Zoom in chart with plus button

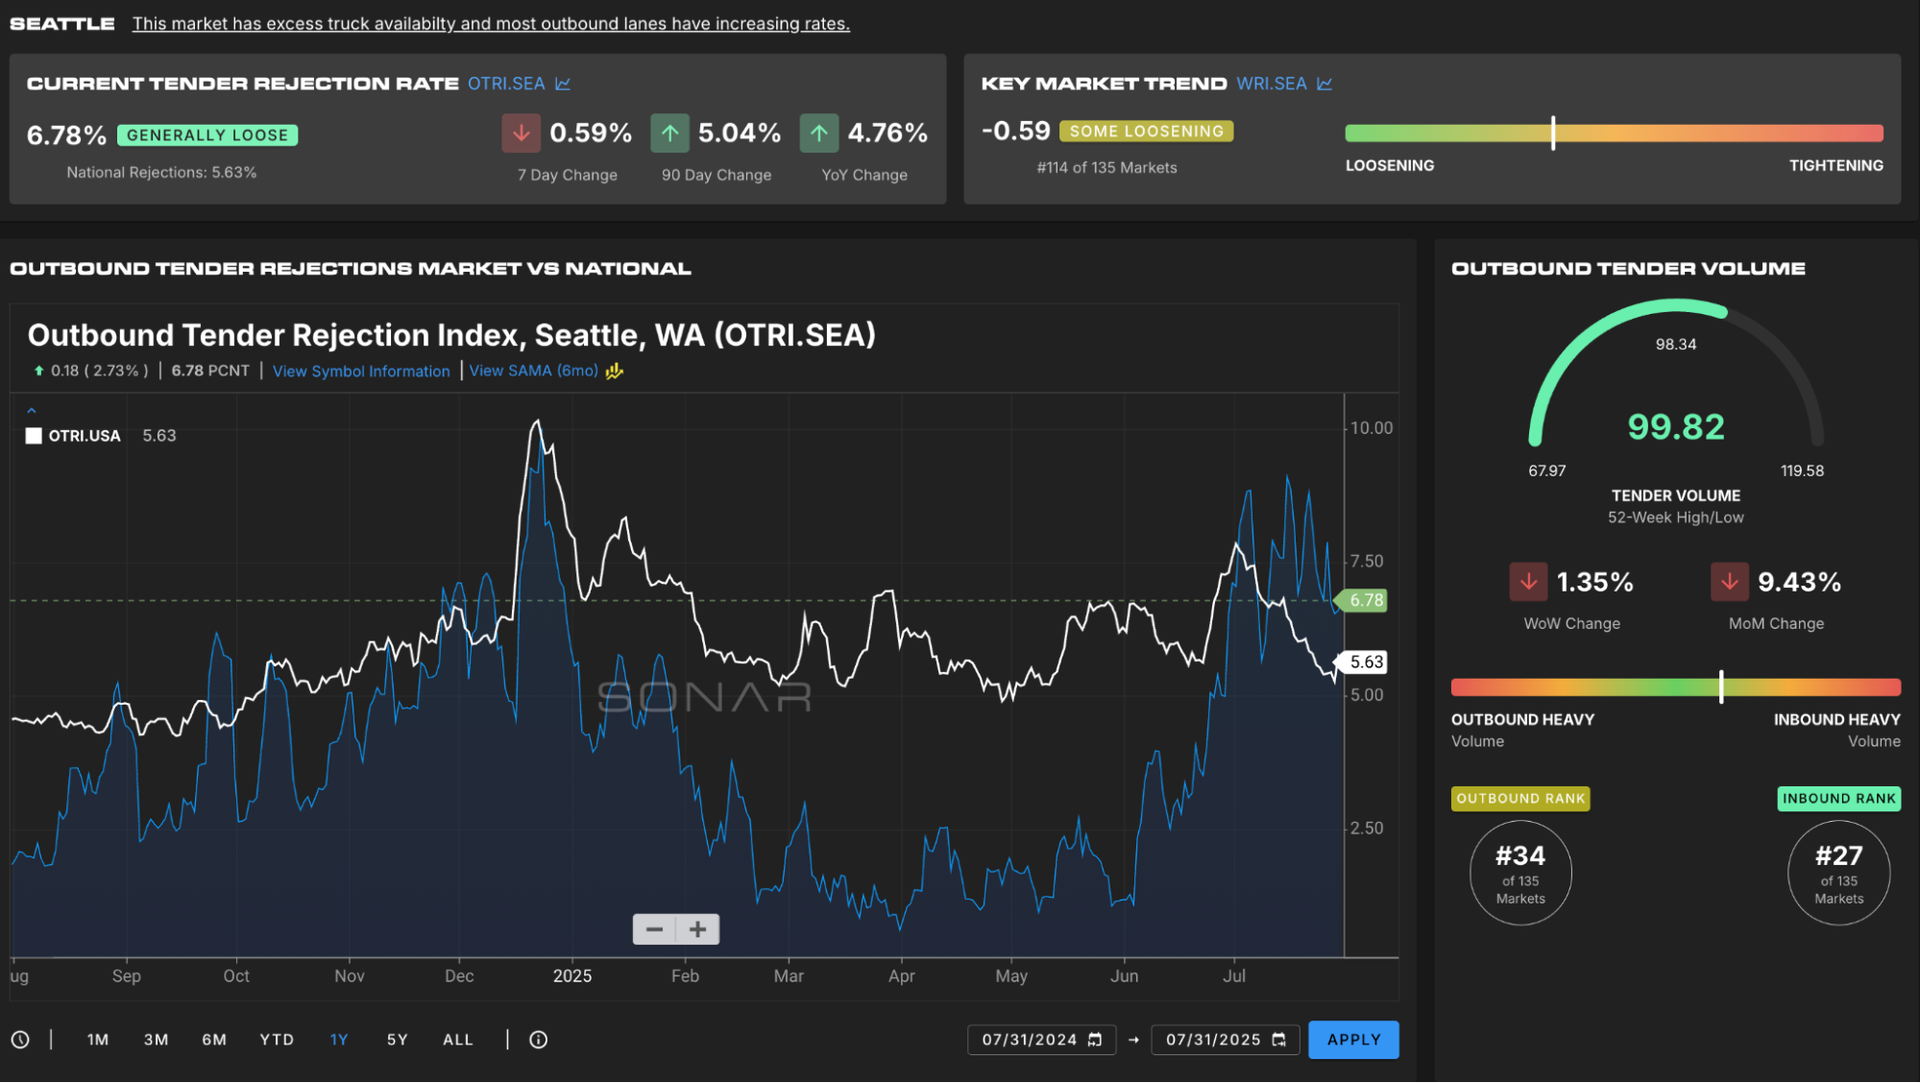point(698,930)
